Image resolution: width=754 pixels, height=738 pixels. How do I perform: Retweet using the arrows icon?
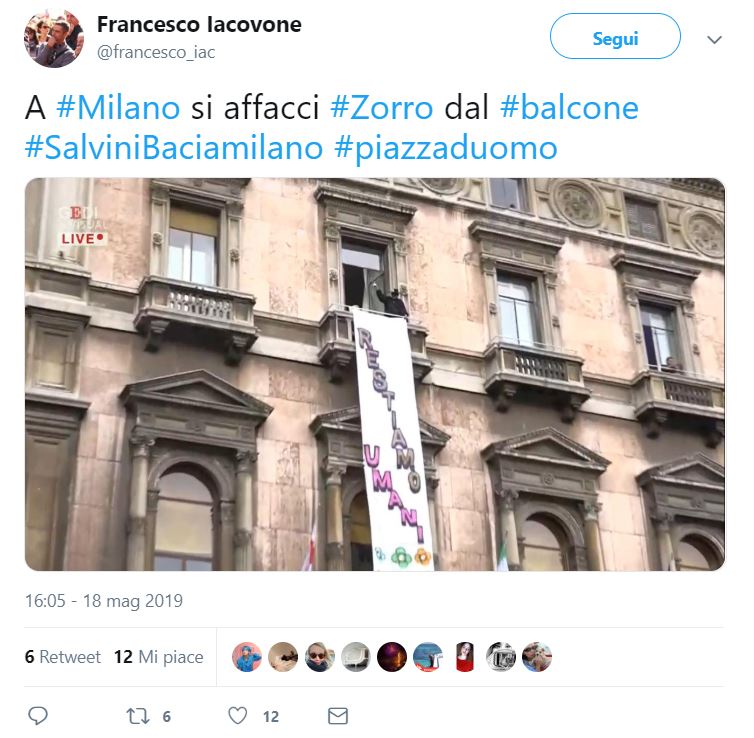(x=138, y=716)
